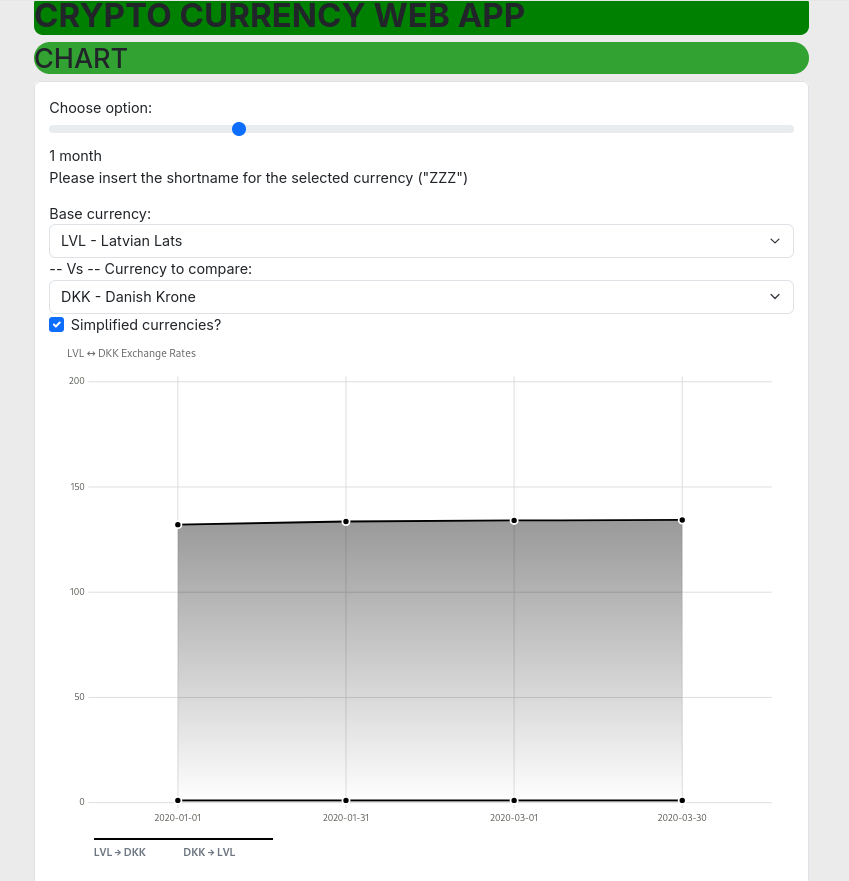Viewport: 849px width, 881px height.
Task: Click the chevron of the DKK - Danish Krone select
Action: (775, 297)
